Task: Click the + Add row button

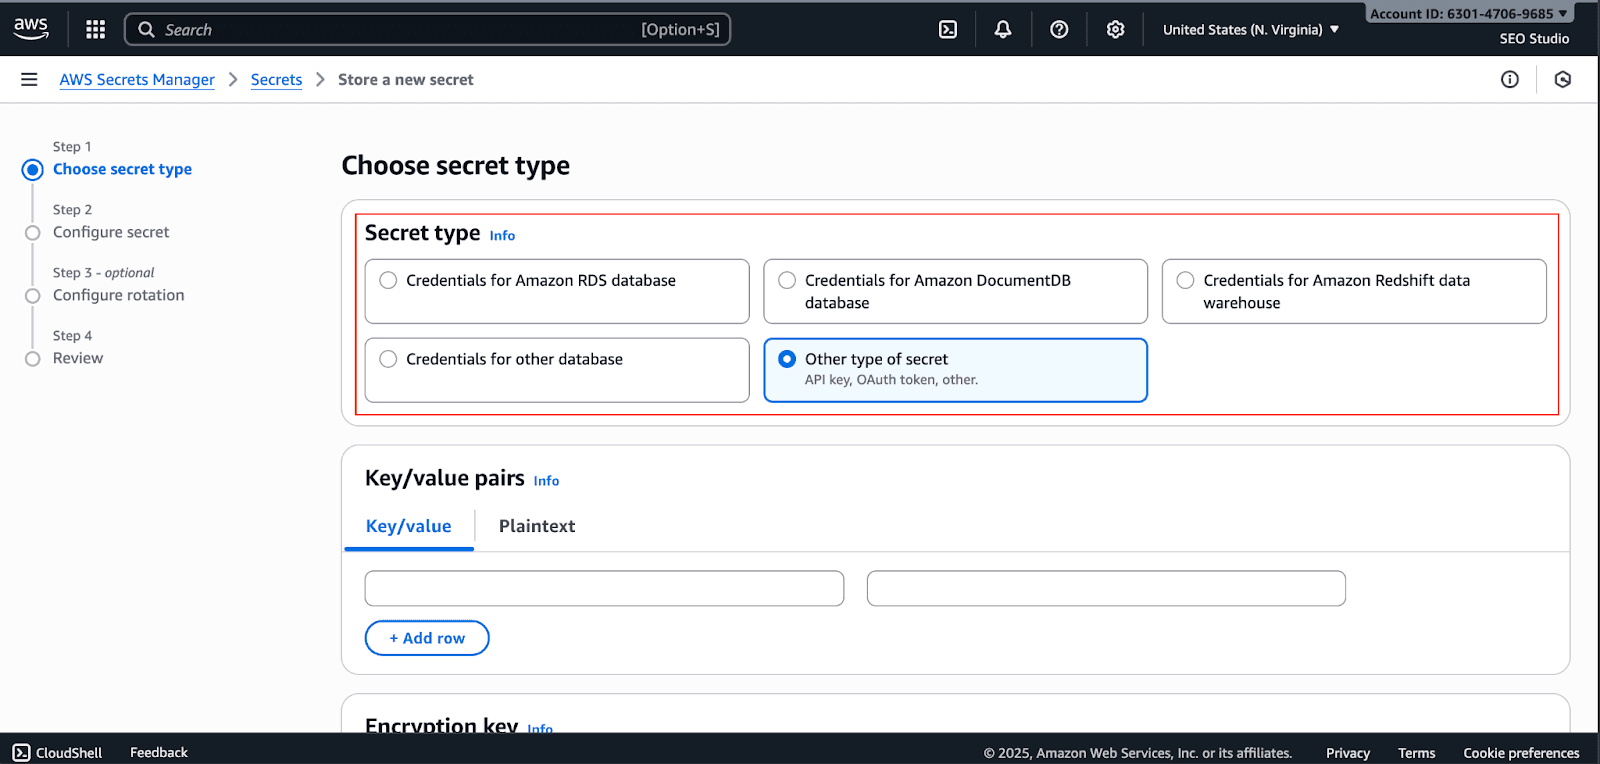Action: coord(427,638)
